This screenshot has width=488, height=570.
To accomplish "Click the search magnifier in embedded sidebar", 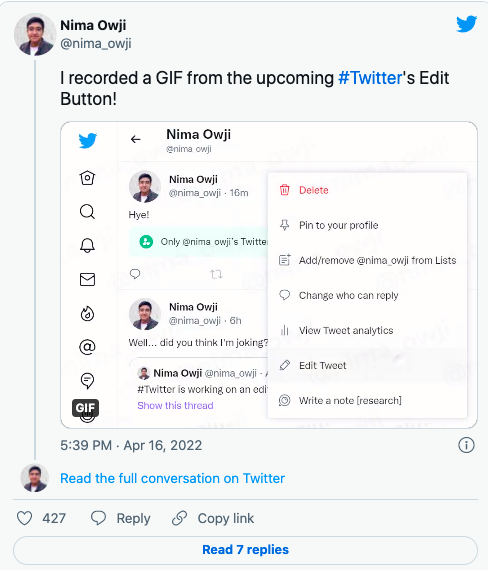I will [x=87, y=211].
